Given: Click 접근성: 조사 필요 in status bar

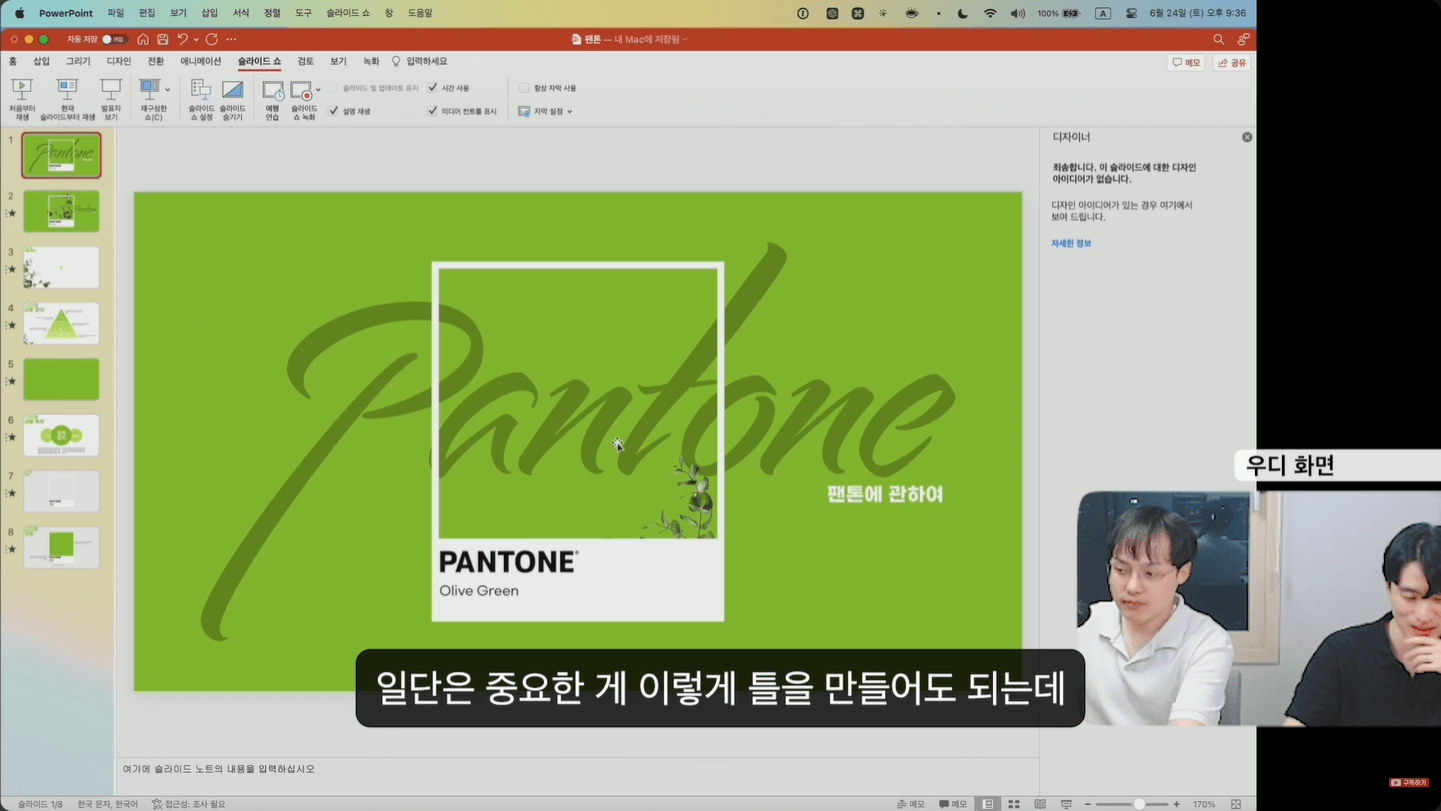Looking at the screenshot, I should pyautogui.click(x=188, y=804).
